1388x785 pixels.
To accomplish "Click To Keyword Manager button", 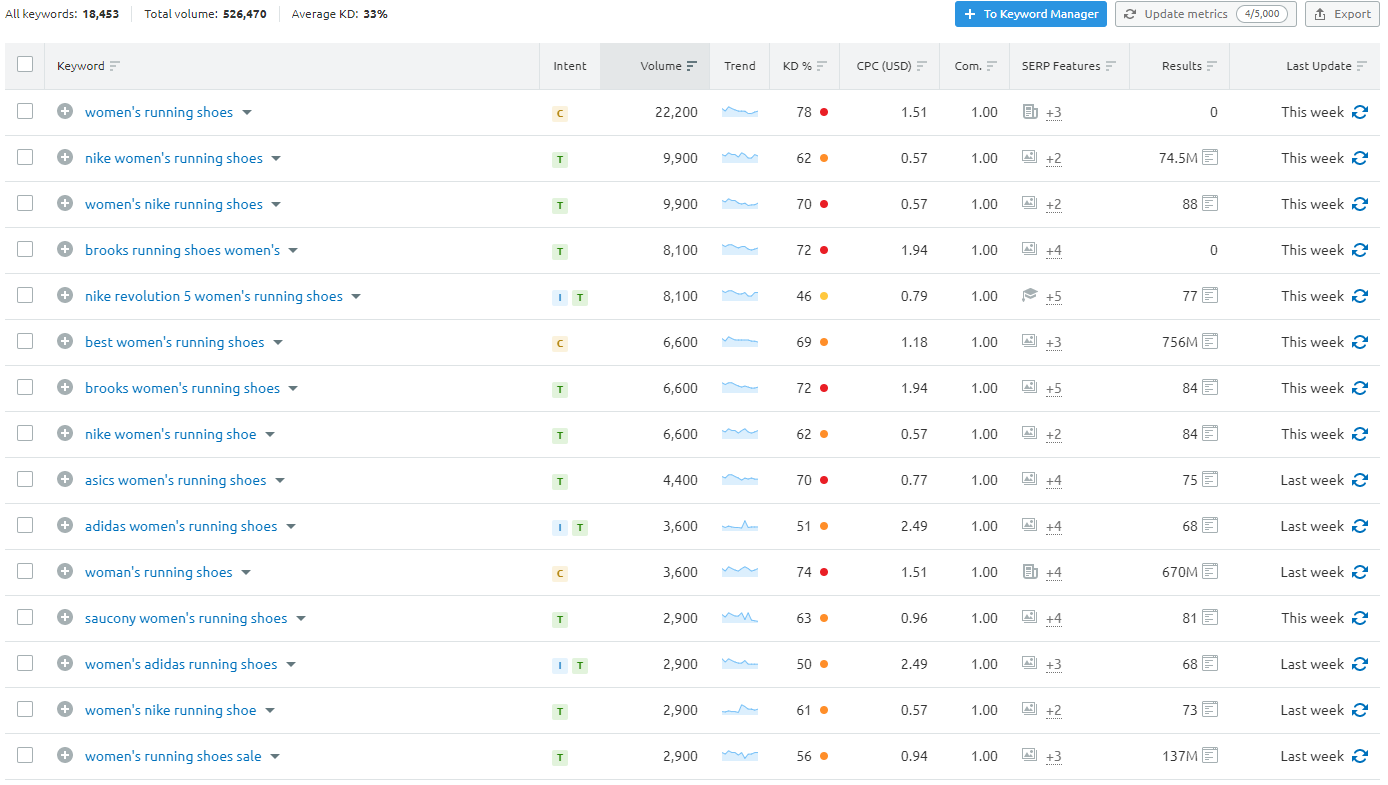I will 1030,14.
